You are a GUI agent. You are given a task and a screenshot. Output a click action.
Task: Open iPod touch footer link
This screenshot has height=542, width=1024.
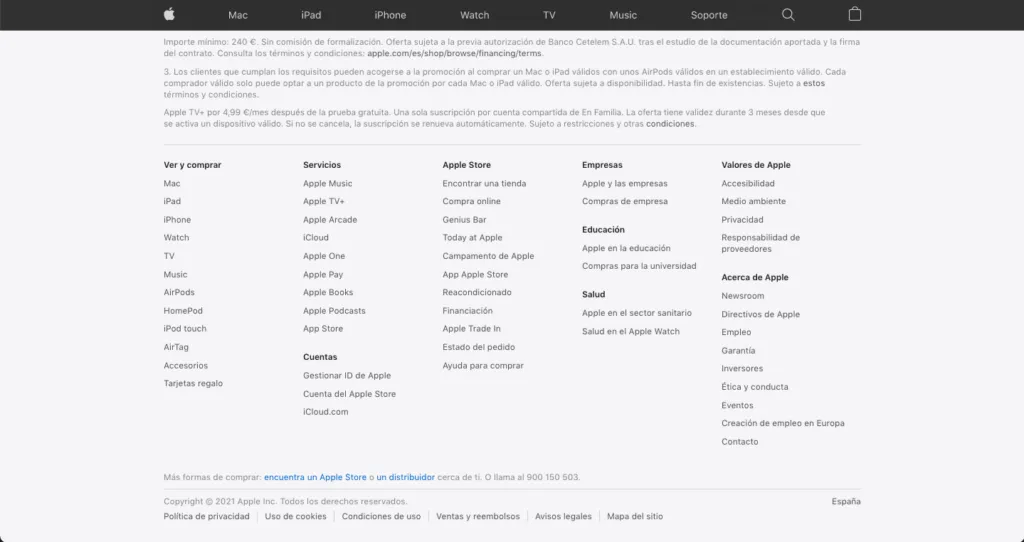click(x=185, y=328)
